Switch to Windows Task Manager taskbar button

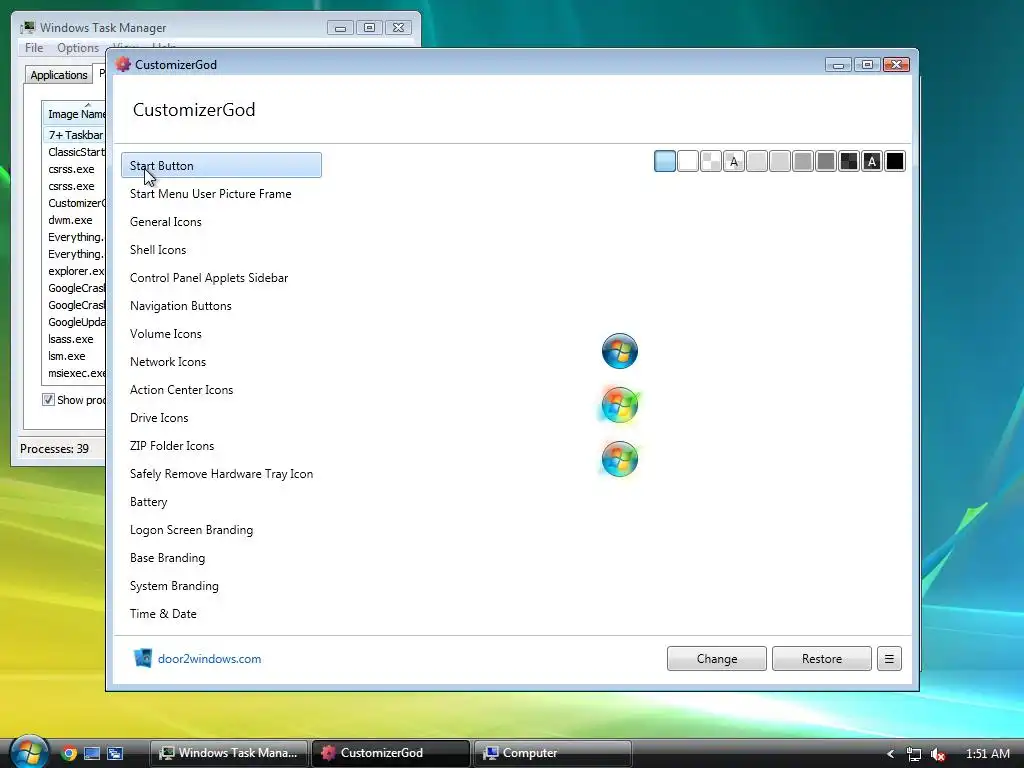coord(229,754)
